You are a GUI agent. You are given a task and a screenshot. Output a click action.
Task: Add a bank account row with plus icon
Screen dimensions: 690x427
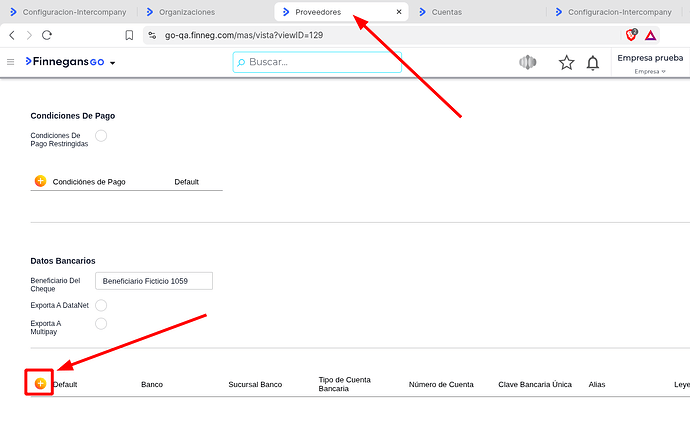(x=40, y=383)
